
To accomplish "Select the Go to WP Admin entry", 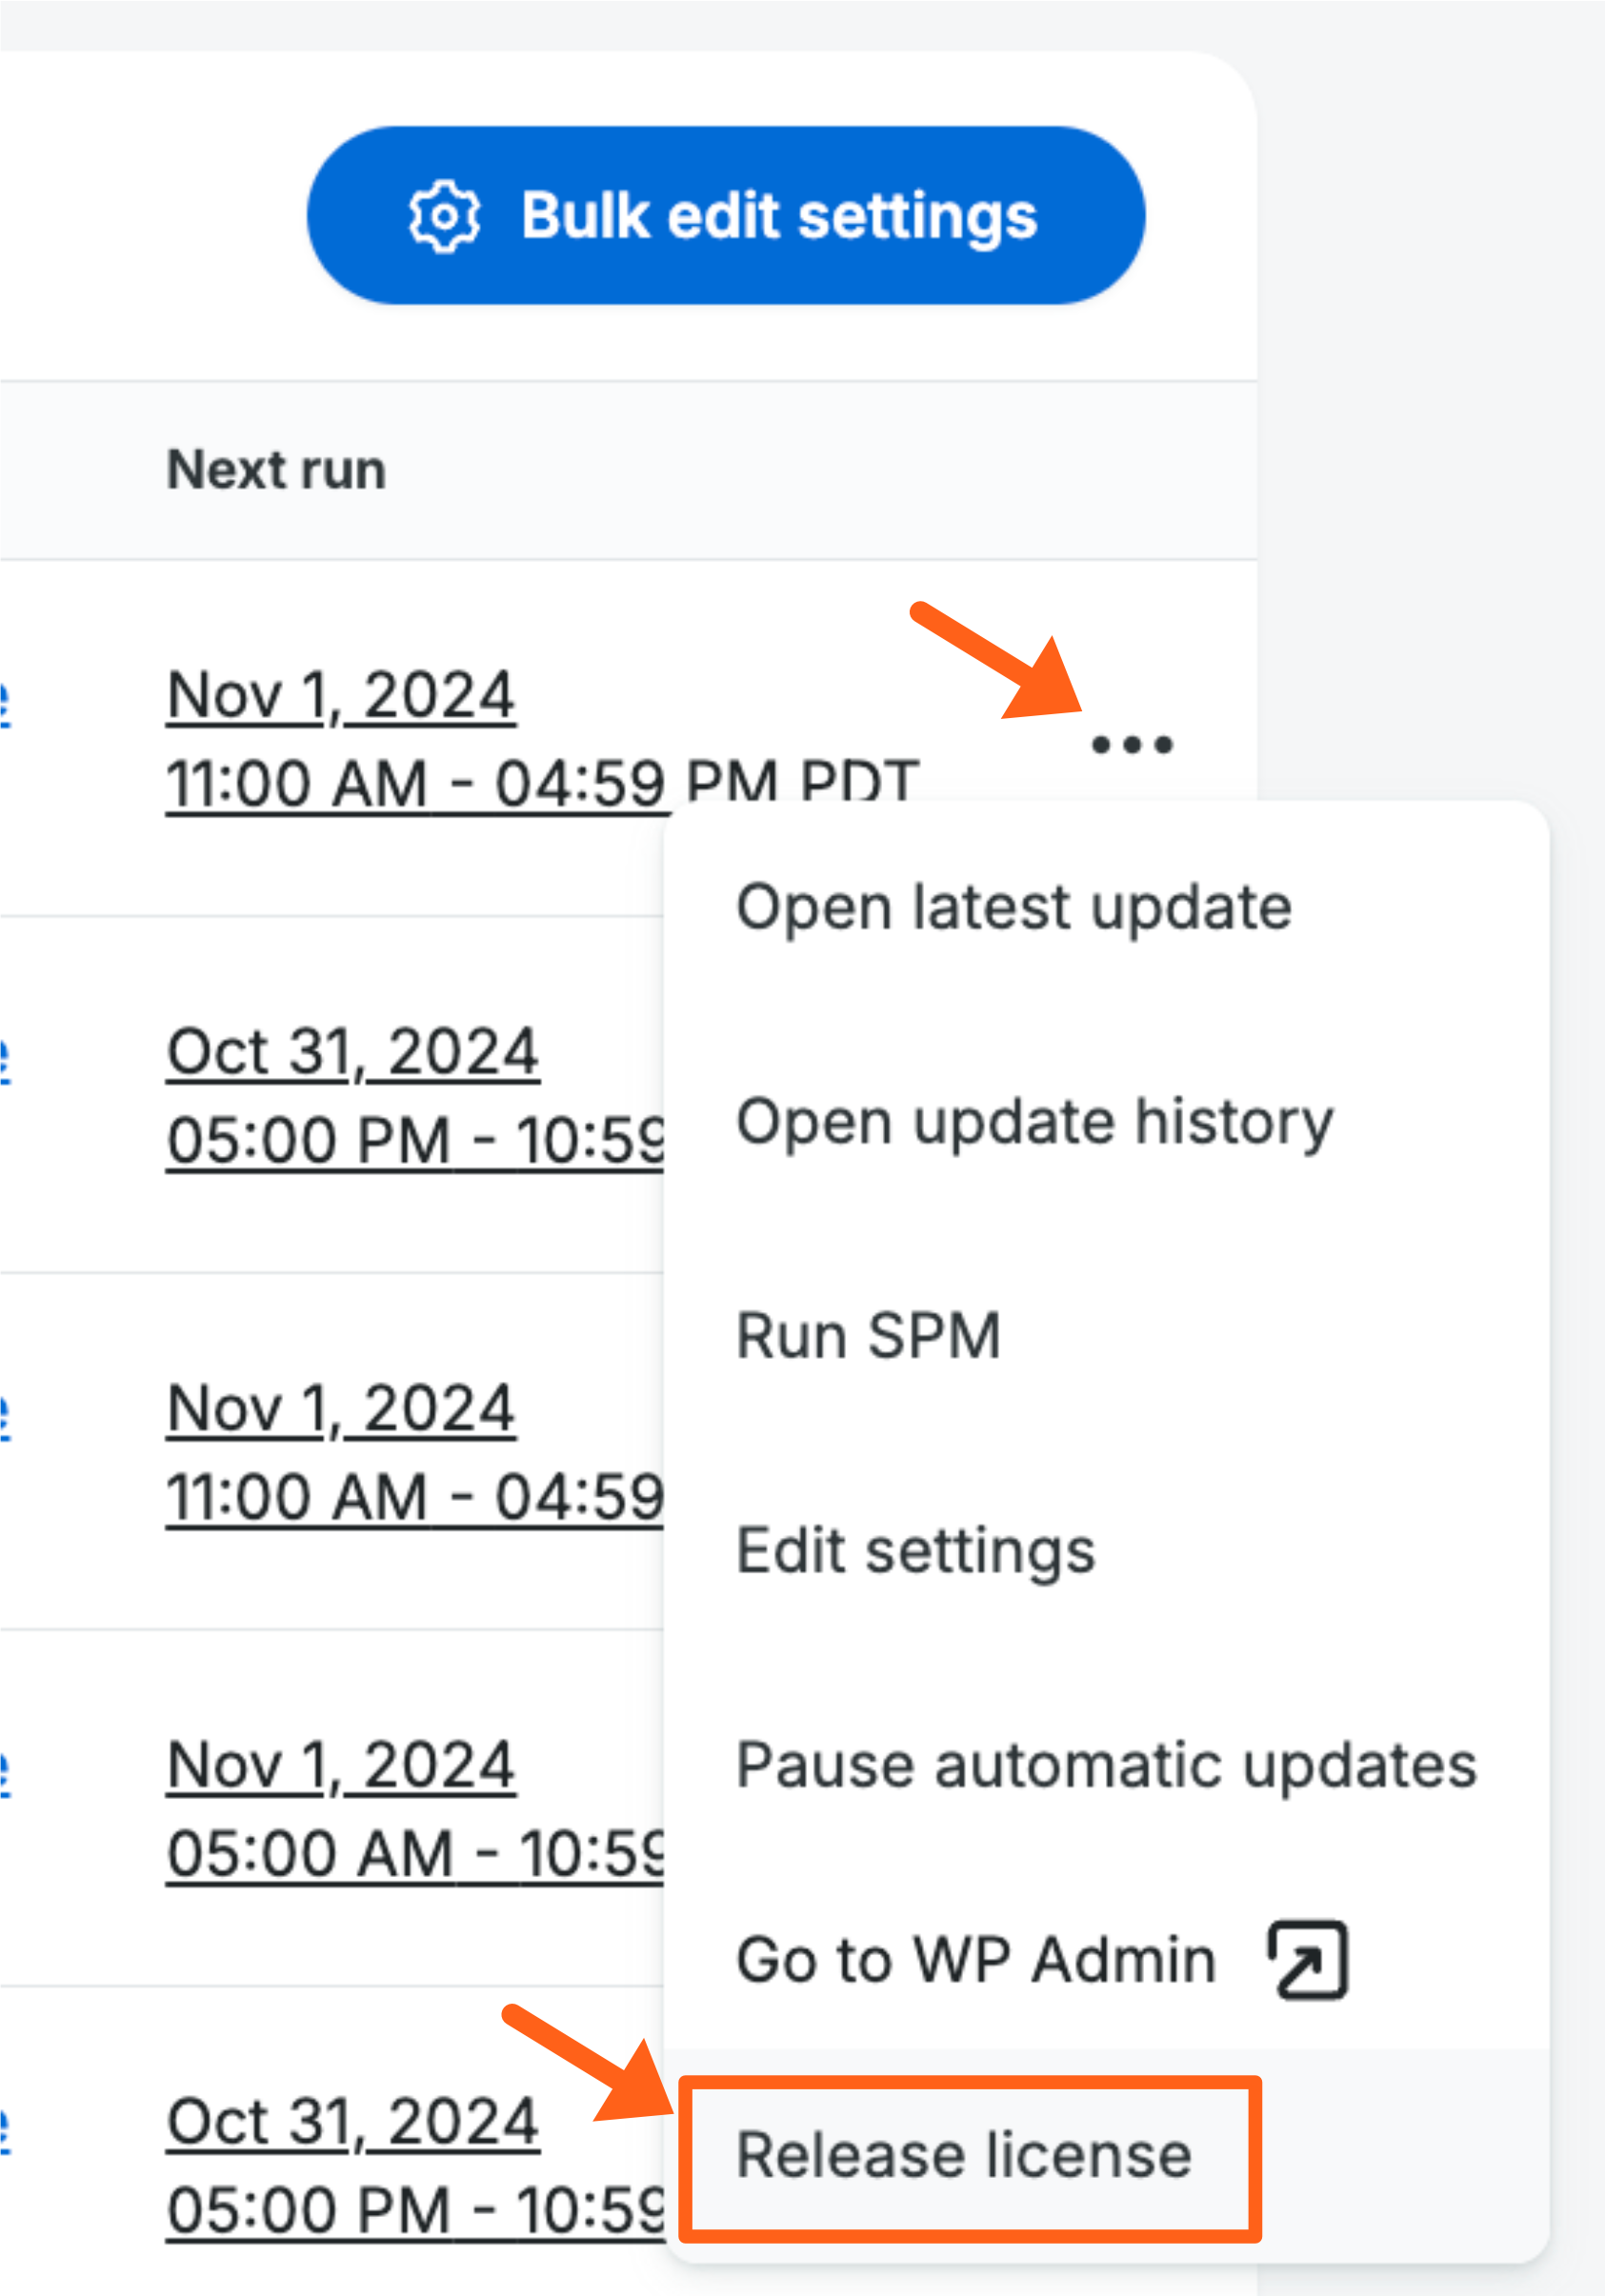I will [976, 1959].
